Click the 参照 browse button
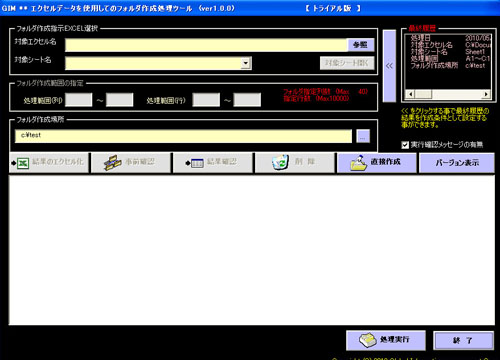The image size is (500, 360). click(x=360, y=45)
